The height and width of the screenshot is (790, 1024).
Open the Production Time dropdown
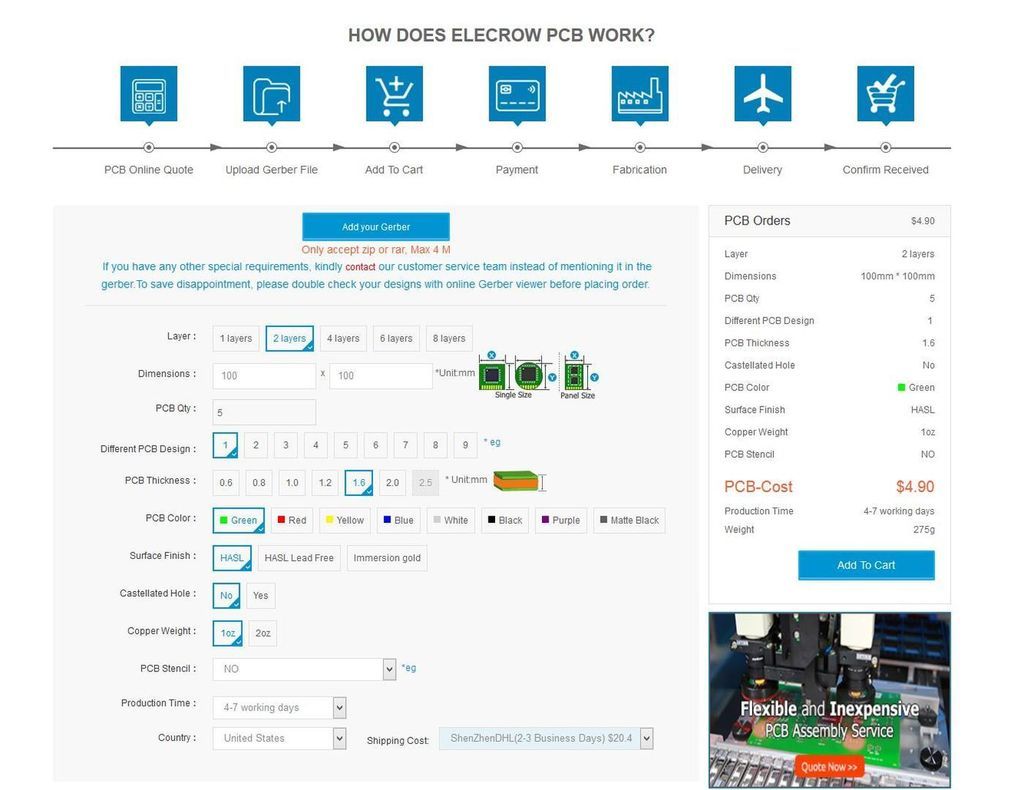[280, 708]
